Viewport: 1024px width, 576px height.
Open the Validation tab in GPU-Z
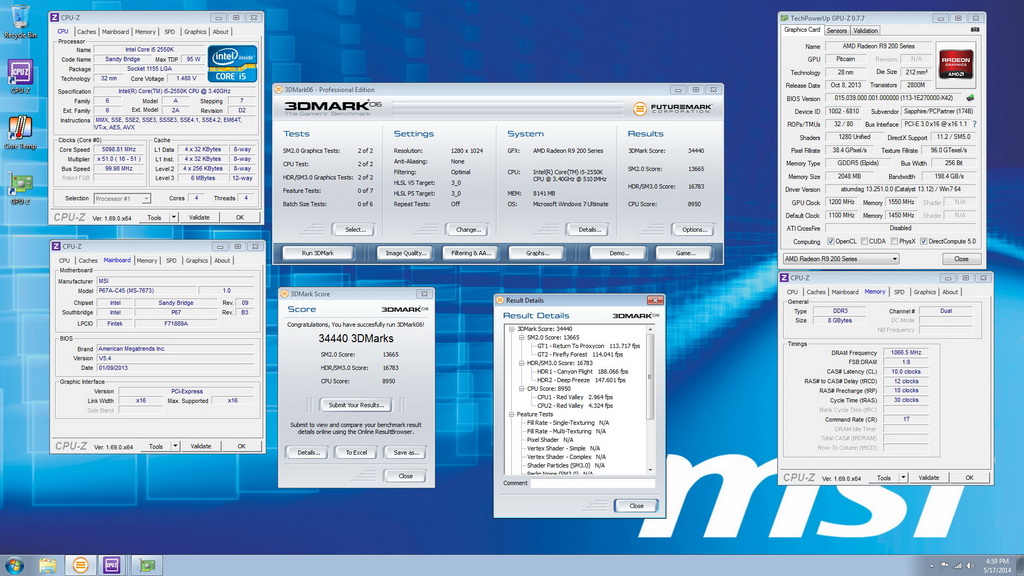(x=865, y=31)
